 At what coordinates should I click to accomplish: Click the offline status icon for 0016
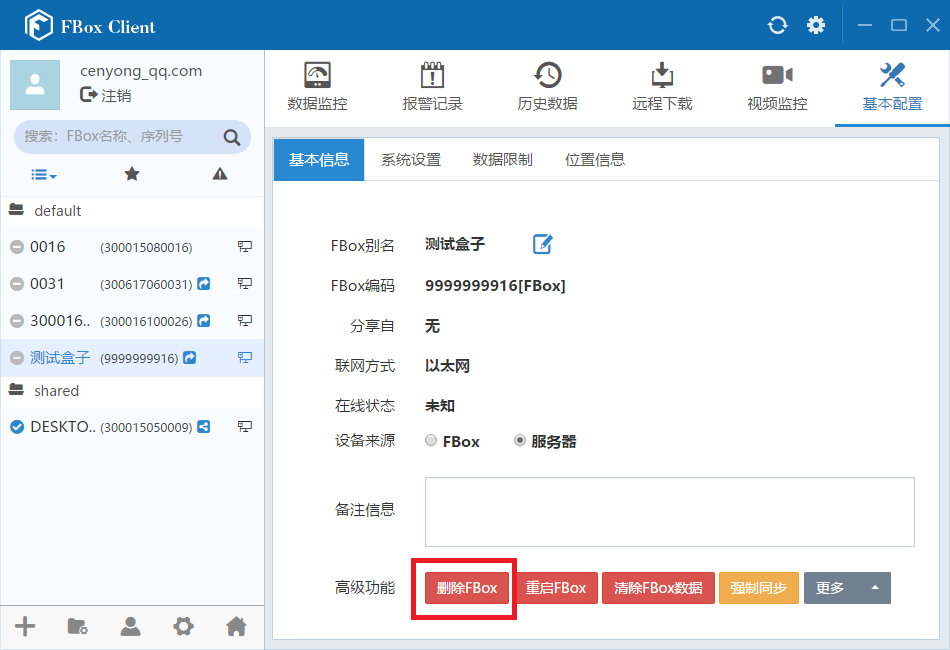pos(17,247)
